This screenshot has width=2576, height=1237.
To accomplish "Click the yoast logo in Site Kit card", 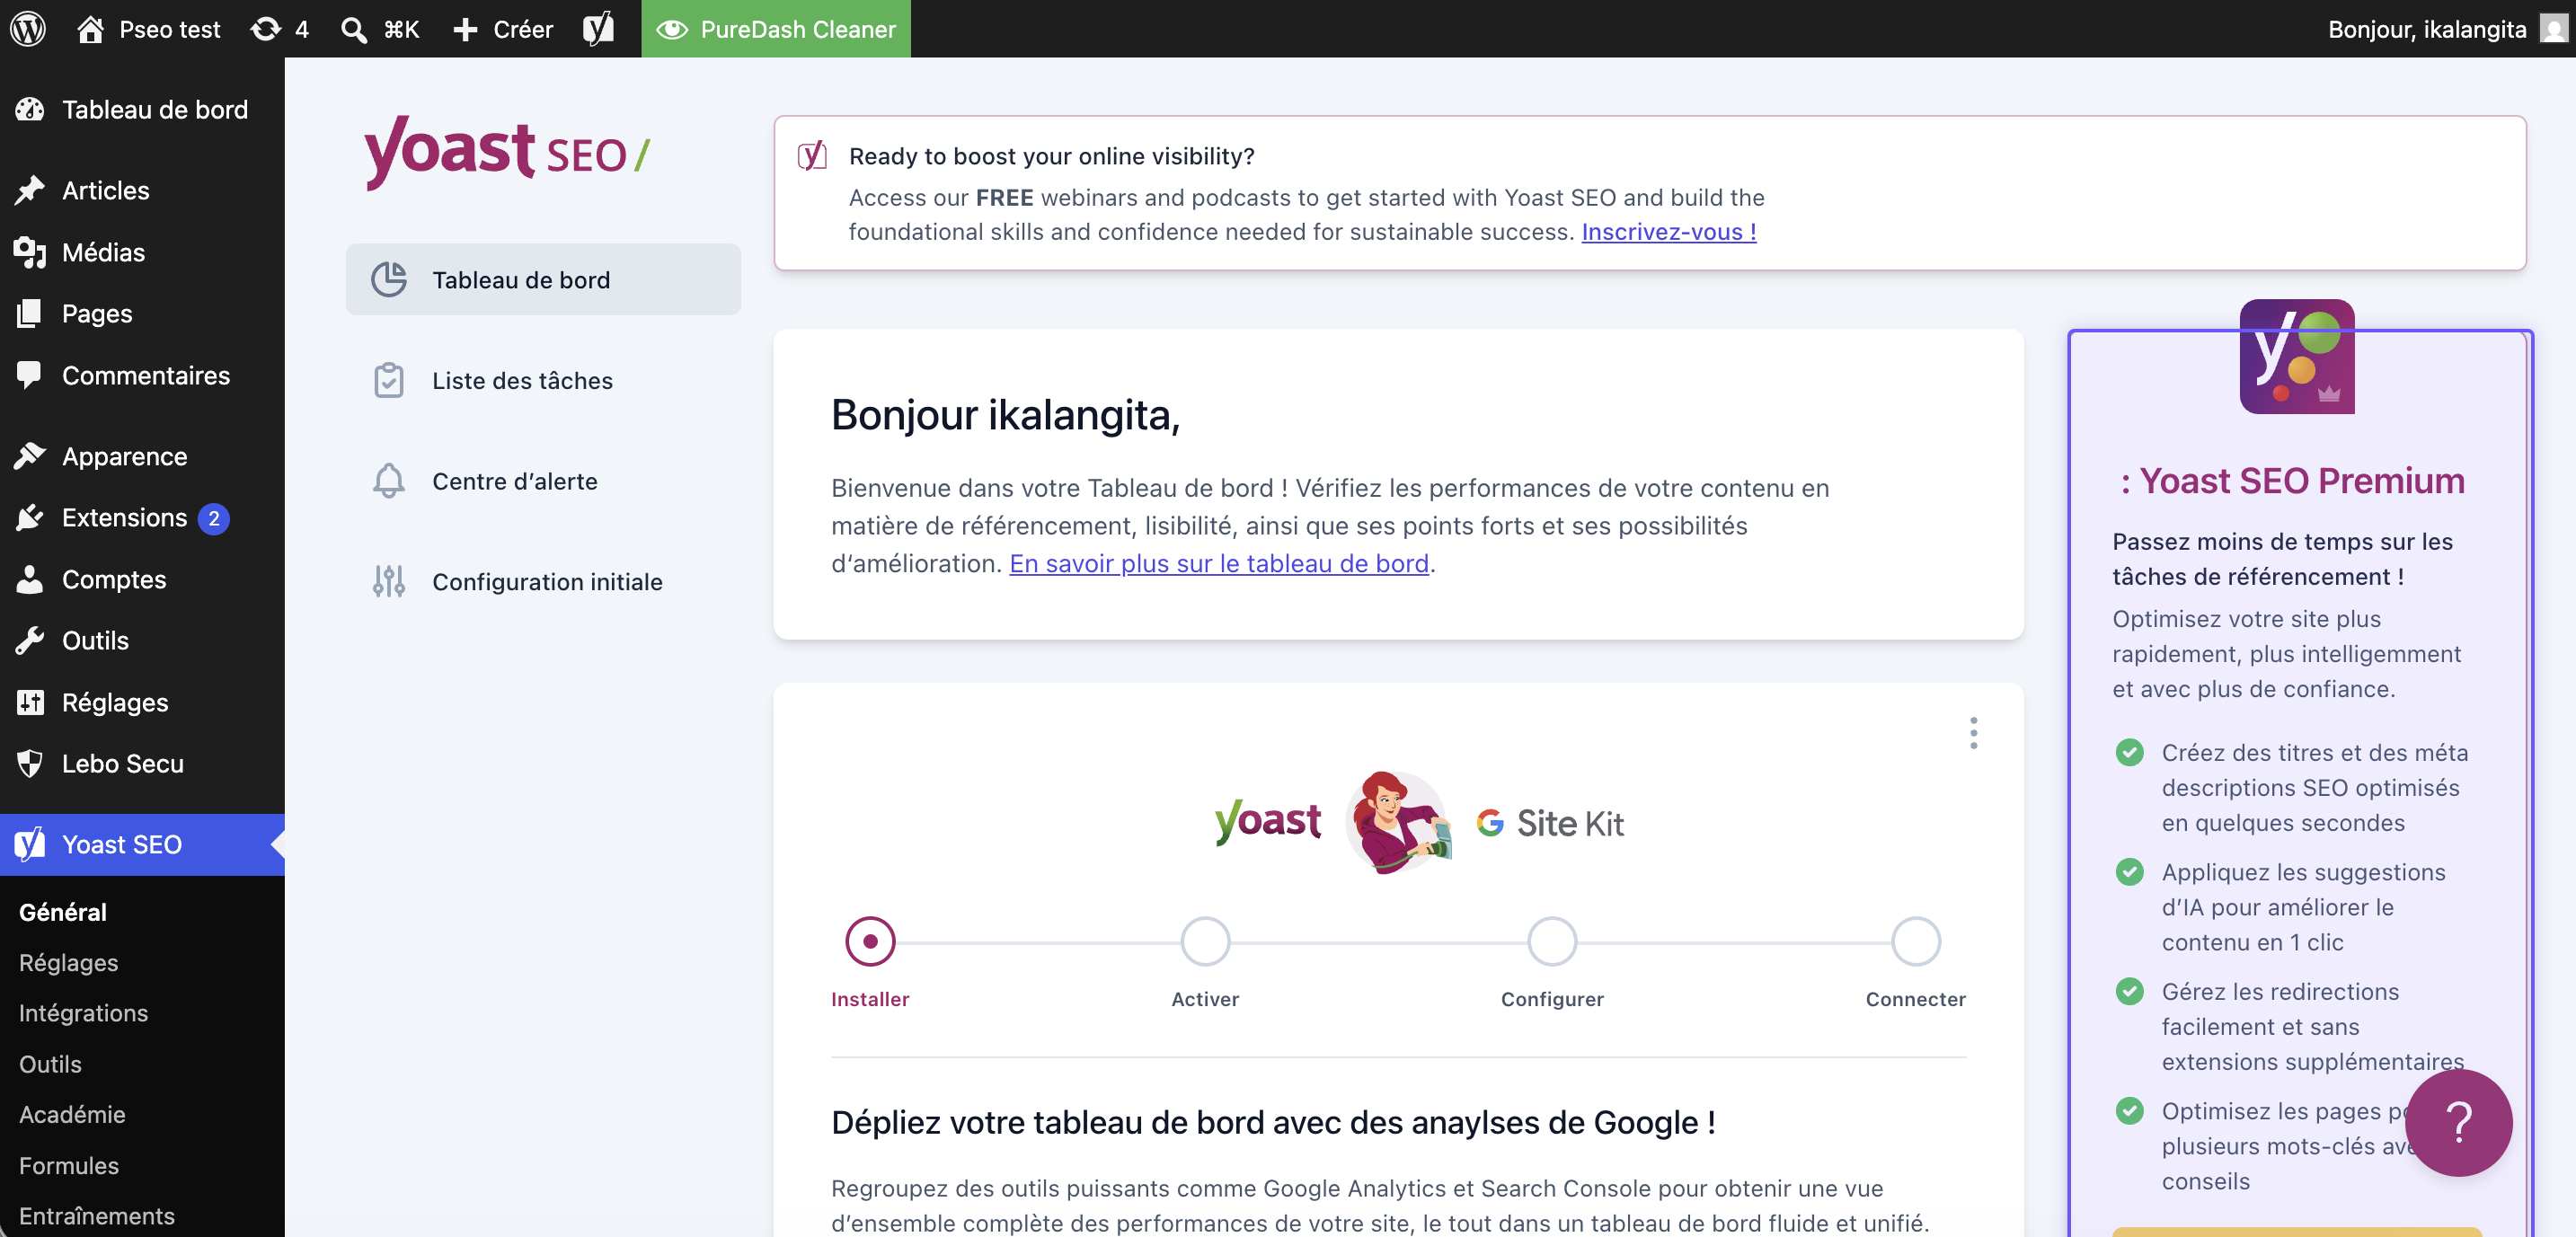I will coord(1267,822).
